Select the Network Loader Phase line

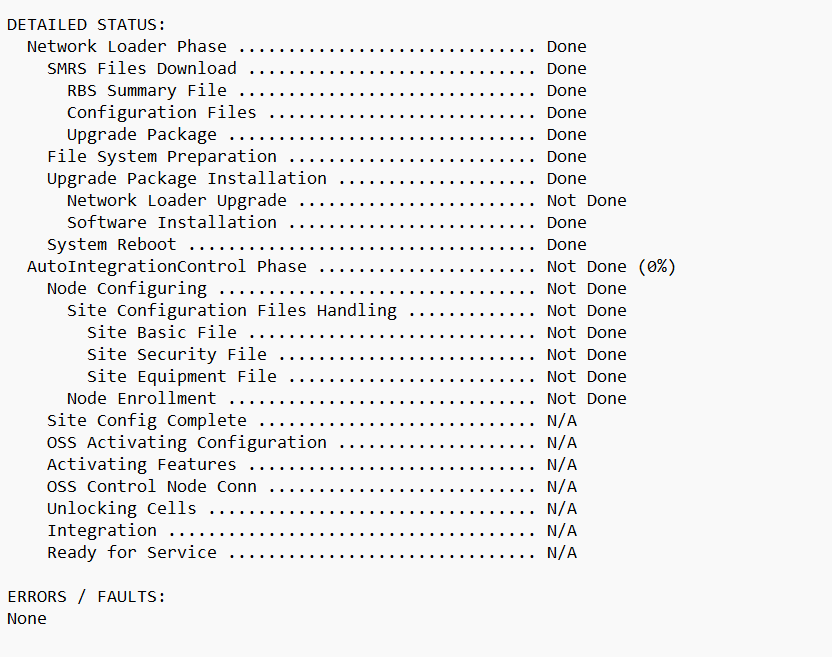coord(307,47)
